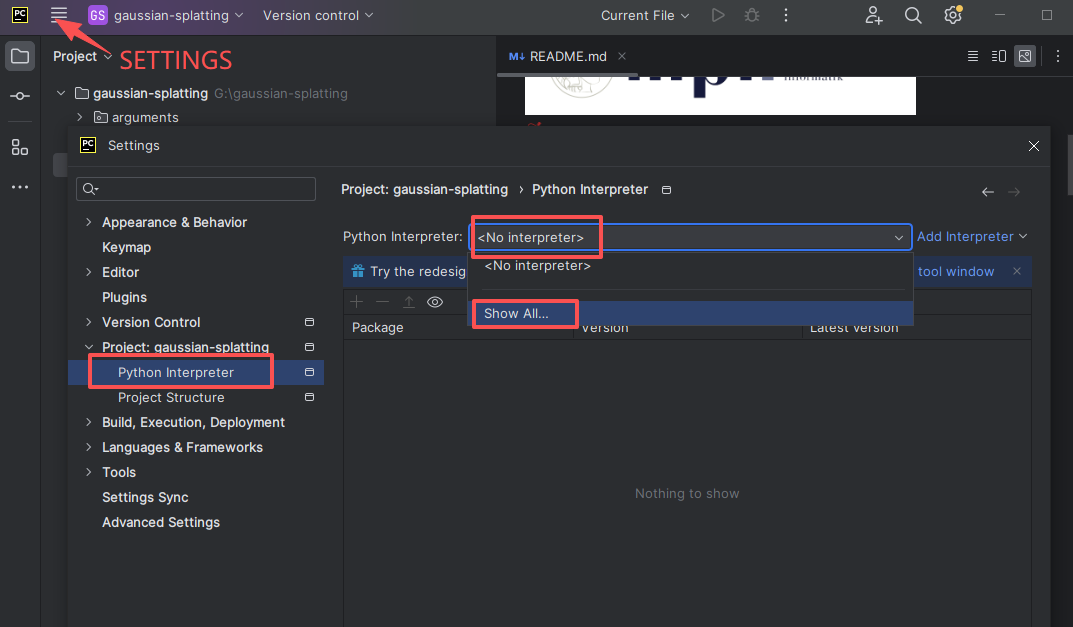Select Project Structure in settings tree

tap(171, 397)
